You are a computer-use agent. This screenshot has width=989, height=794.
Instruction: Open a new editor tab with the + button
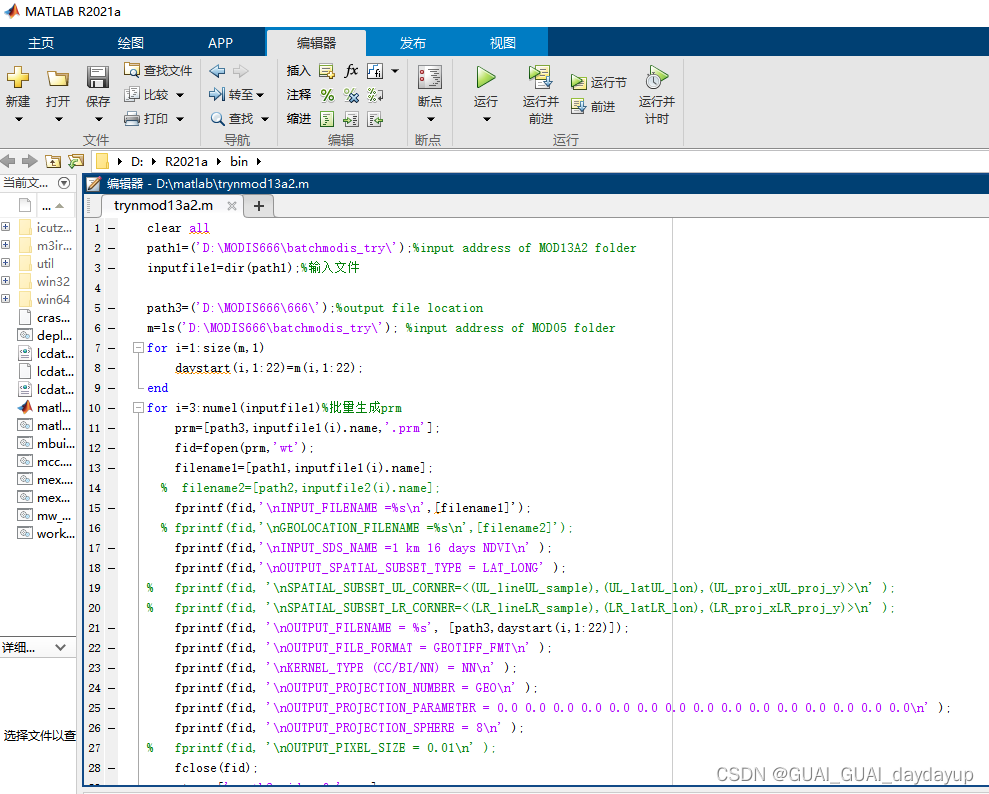(258, 204)
